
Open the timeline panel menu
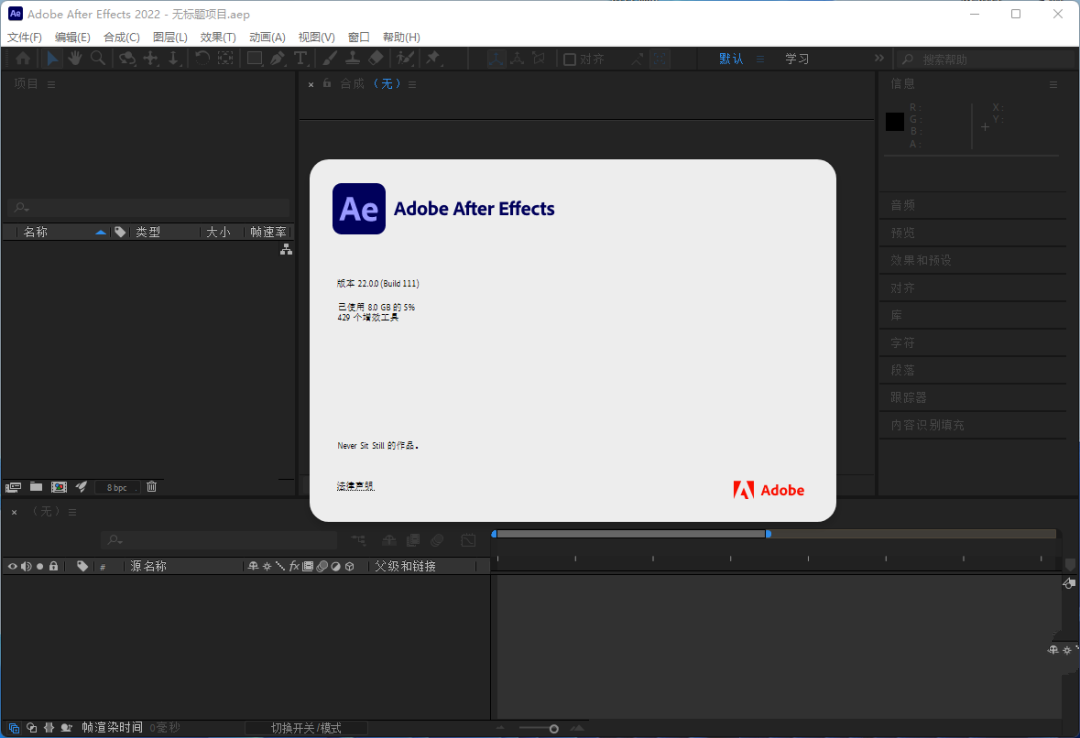72,512
